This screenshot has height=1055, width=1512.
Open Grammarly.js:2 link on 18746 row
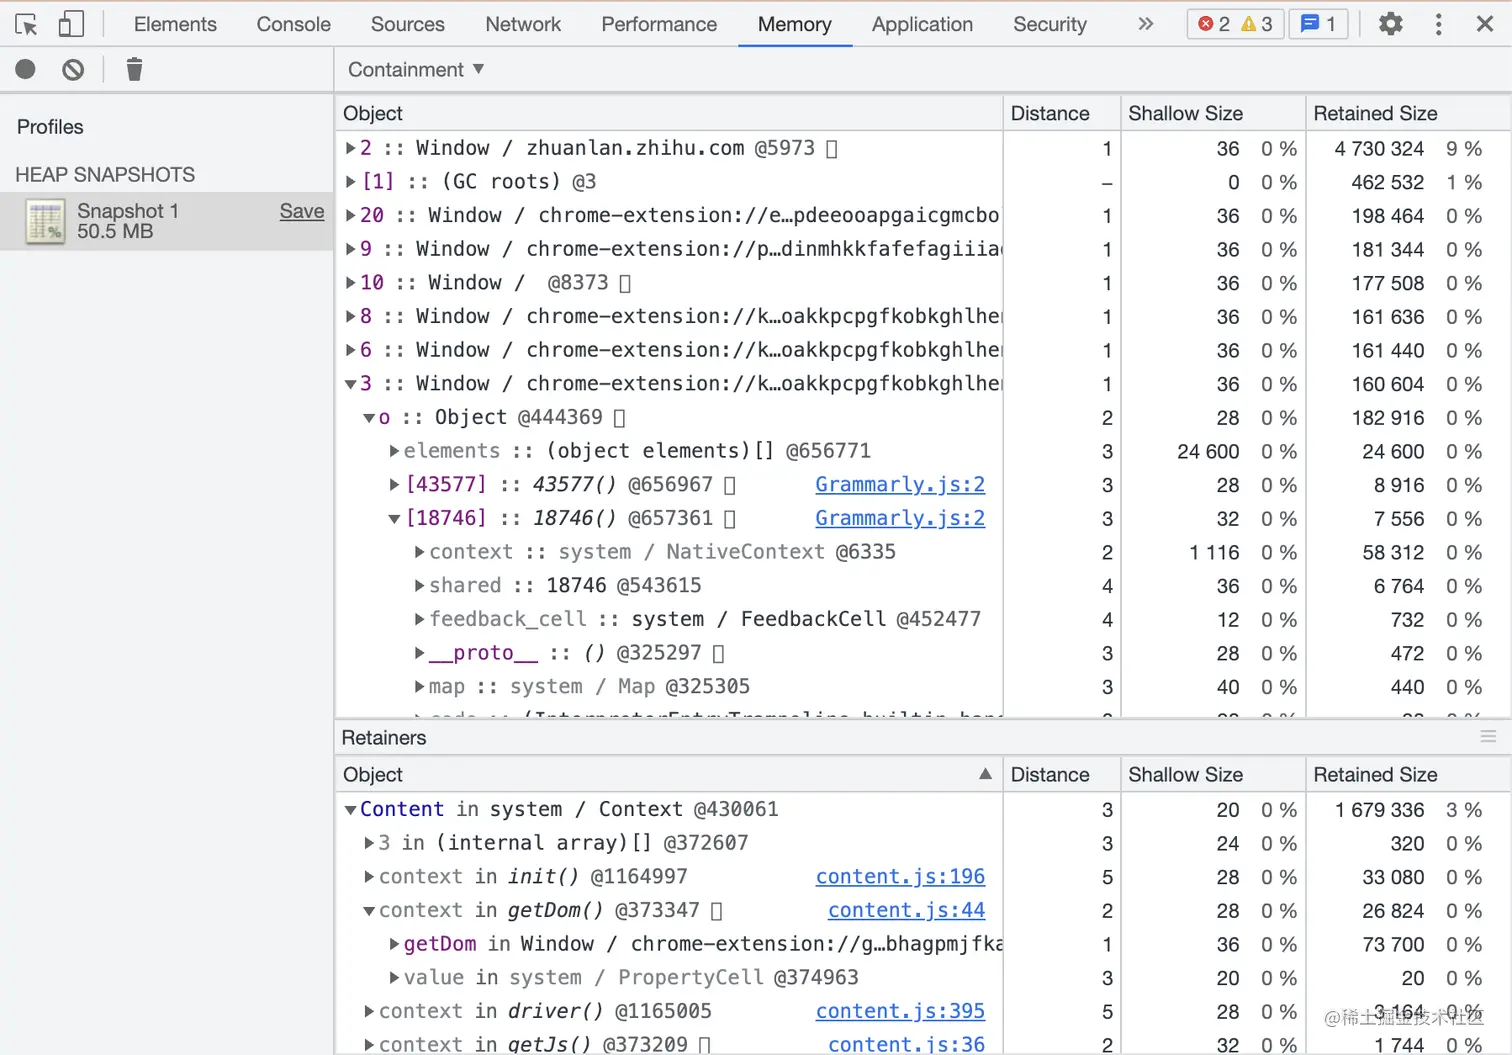[x=900, y=518]
